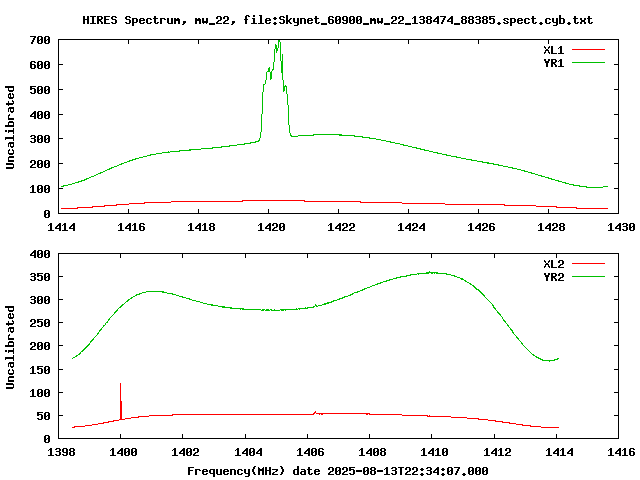The height and width of the screenshot is (480, 640).
Task: Click the YR2 curve maximum near 1410 MHz
Action: tap(431, 272)
